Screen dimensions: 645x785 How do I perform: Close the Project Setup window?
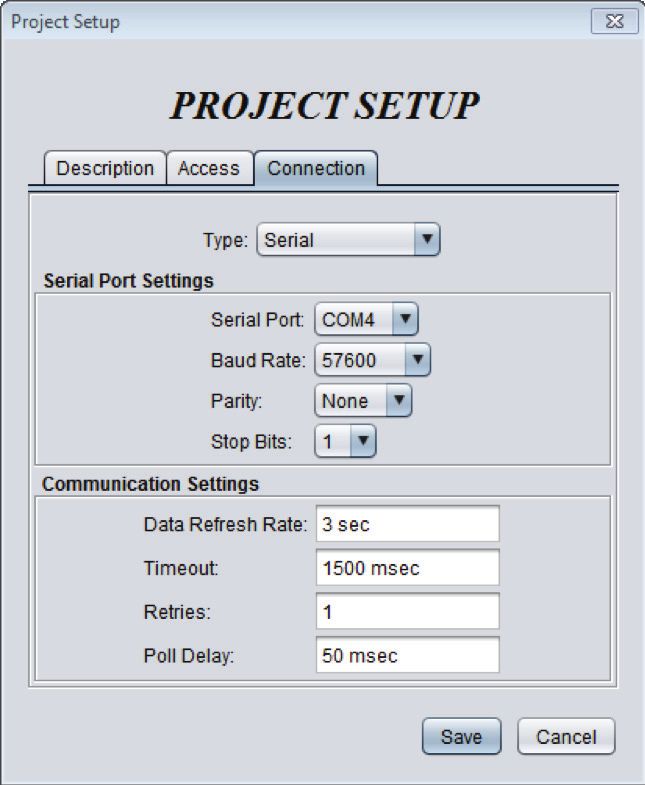[614, 21]
